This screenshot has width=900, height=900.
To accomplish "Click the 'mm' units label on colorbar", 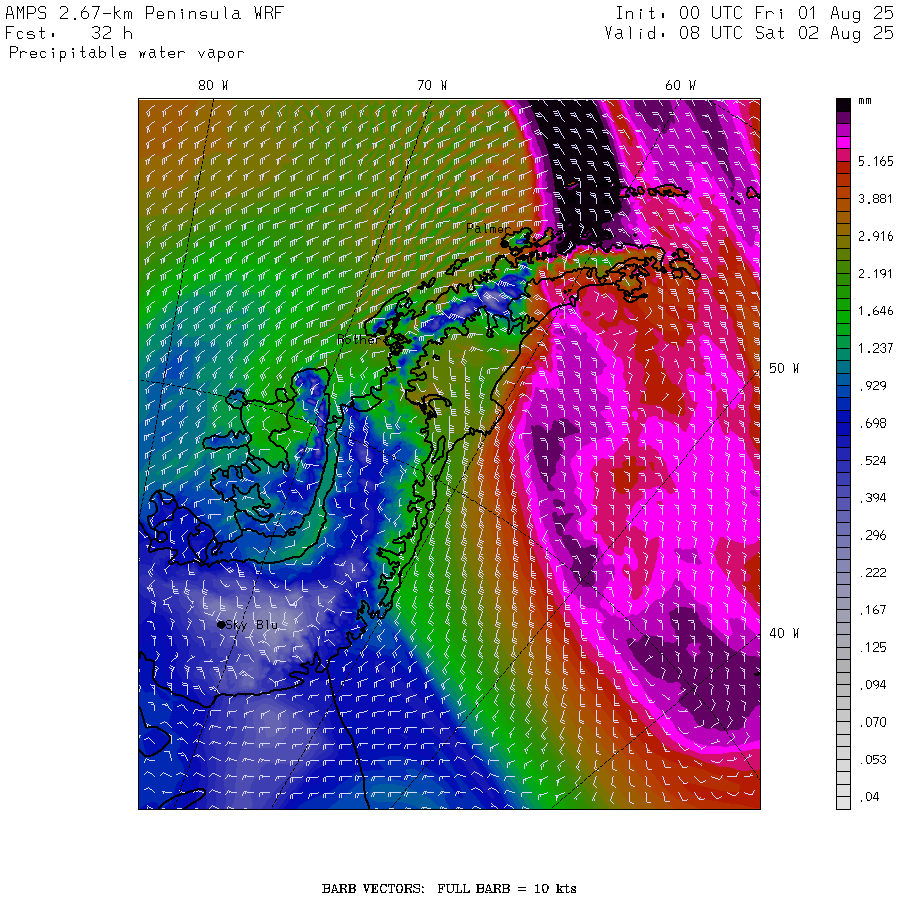I will [x=864, y=101].
